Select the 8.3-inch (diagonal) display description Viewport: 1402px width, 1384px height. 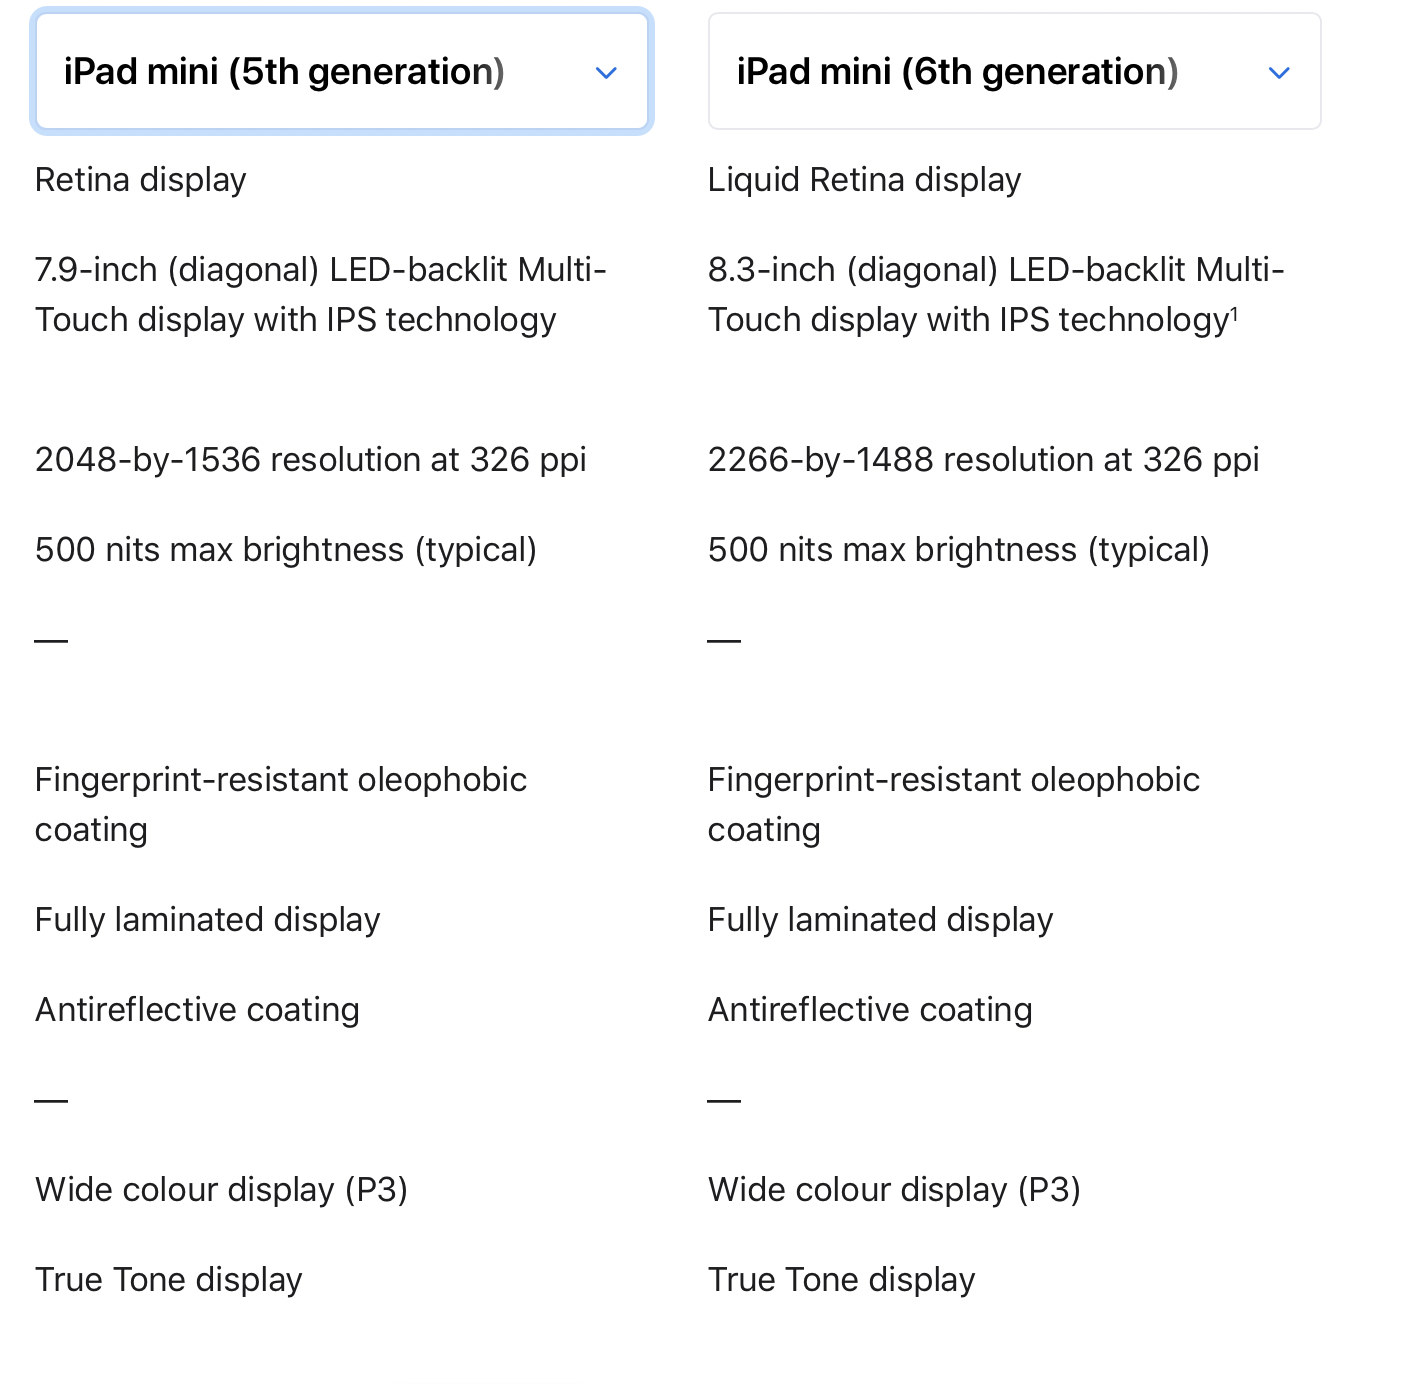click(x=996, y=295)
